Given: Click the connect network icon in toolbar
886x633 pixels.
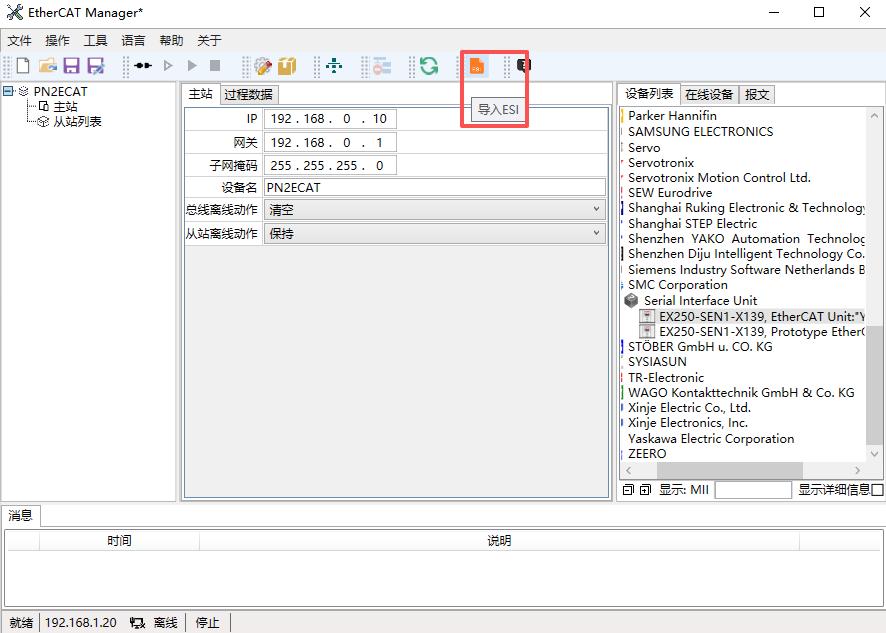Looking at the screenshot, I should (143, 66).
